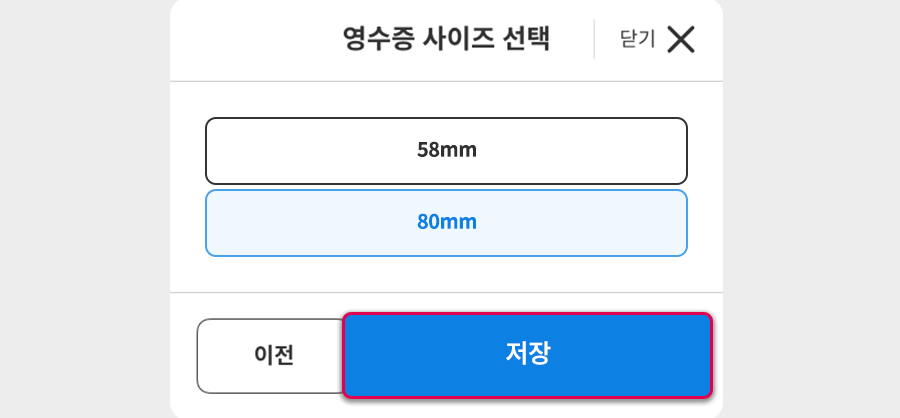This screenshot has width=900, height=418.
Task: Click the blue-outlined 80mm box
Action: click(447, 223)
